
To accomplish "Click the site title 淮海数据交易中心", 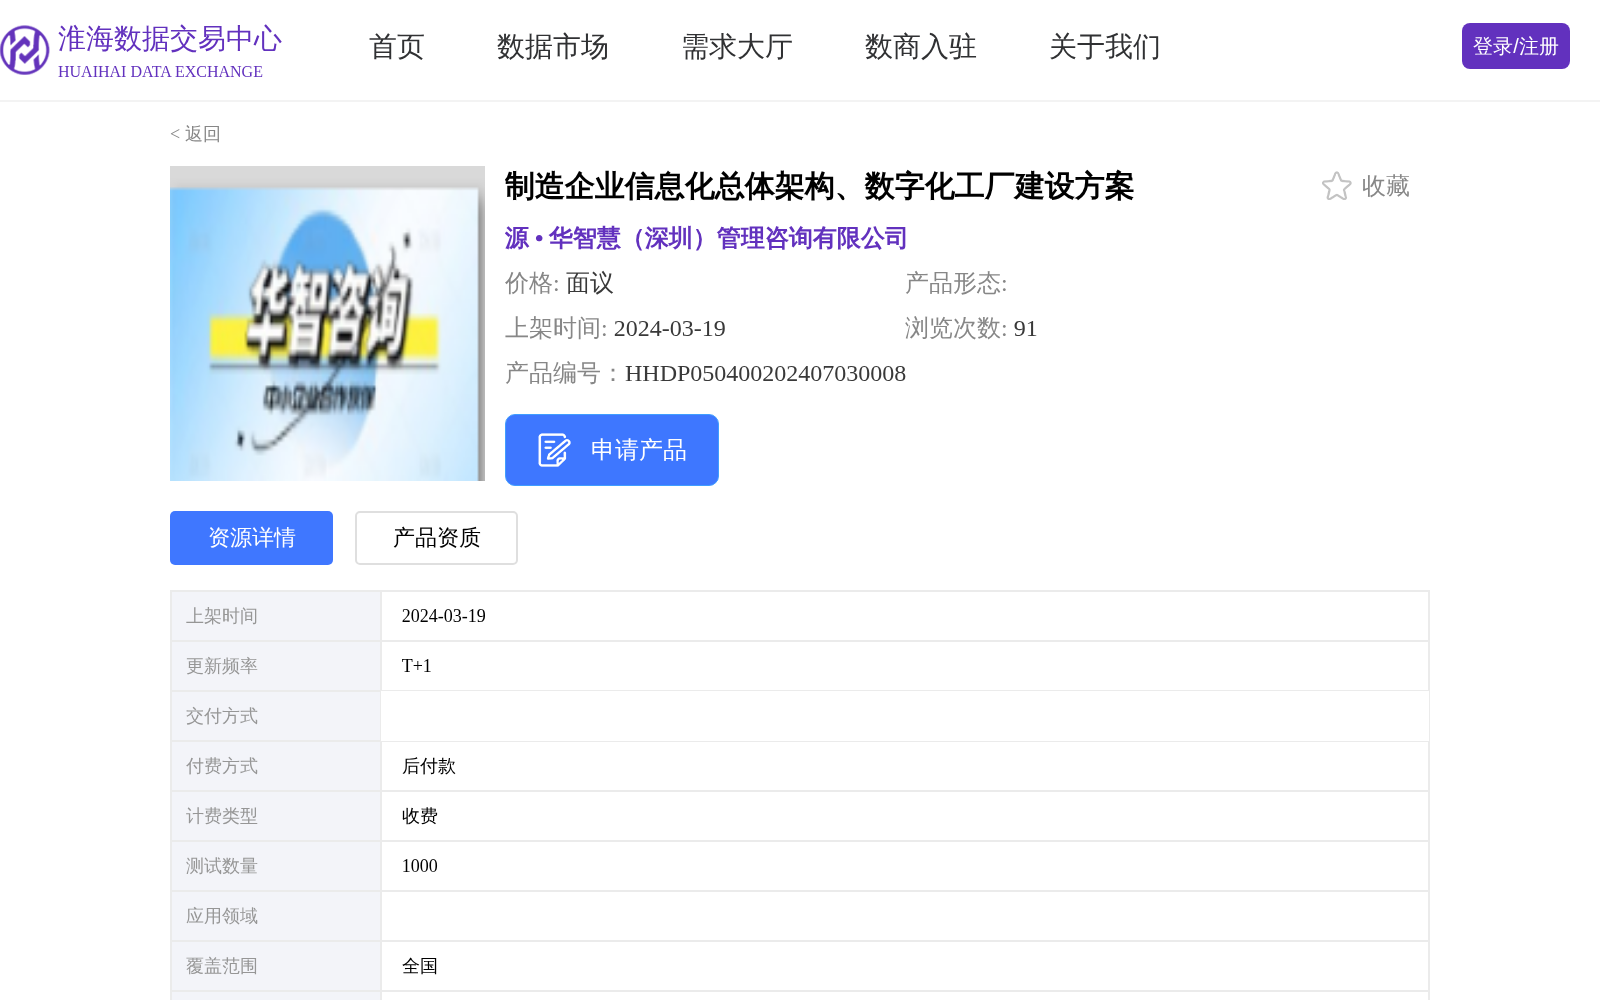I will [170, 39].
